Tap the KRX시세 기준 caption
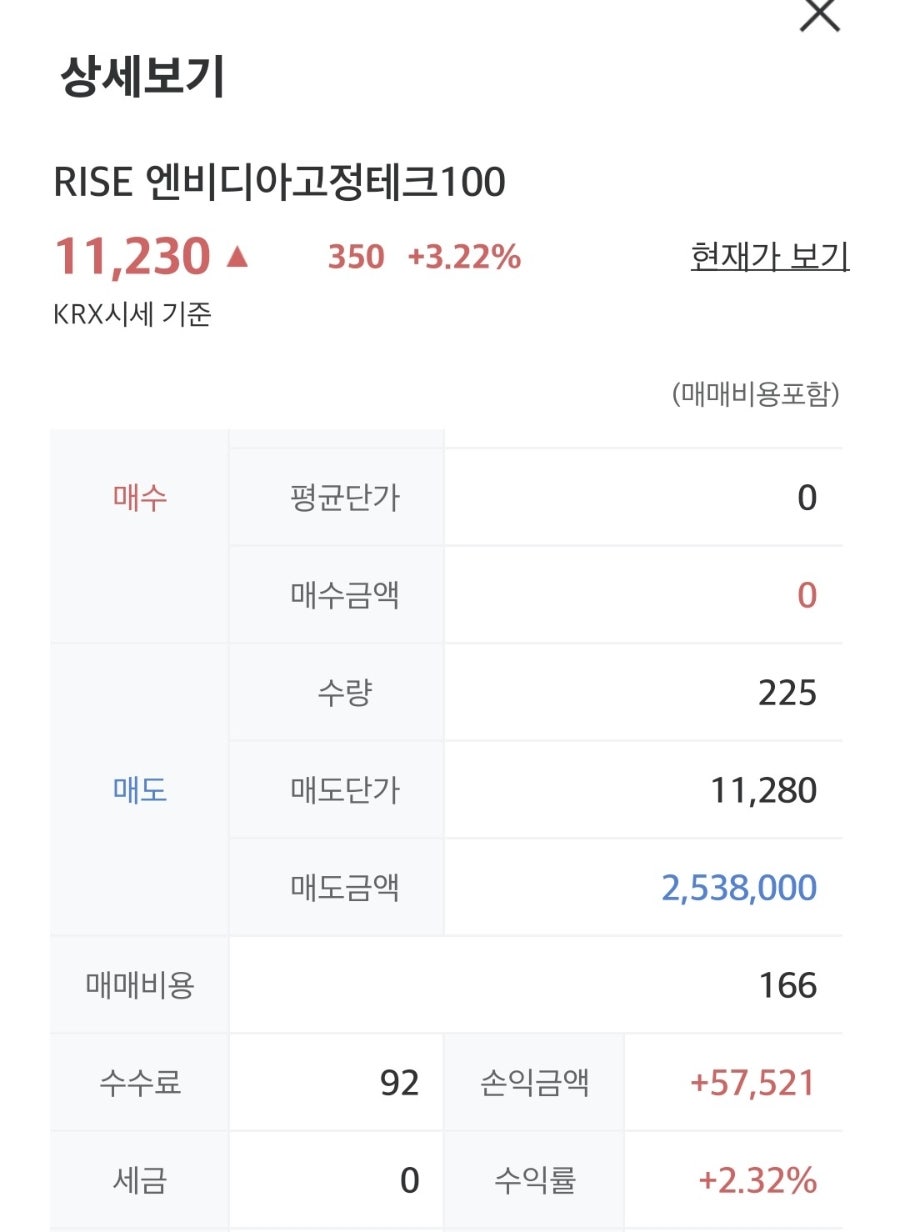 coord(132,314)
